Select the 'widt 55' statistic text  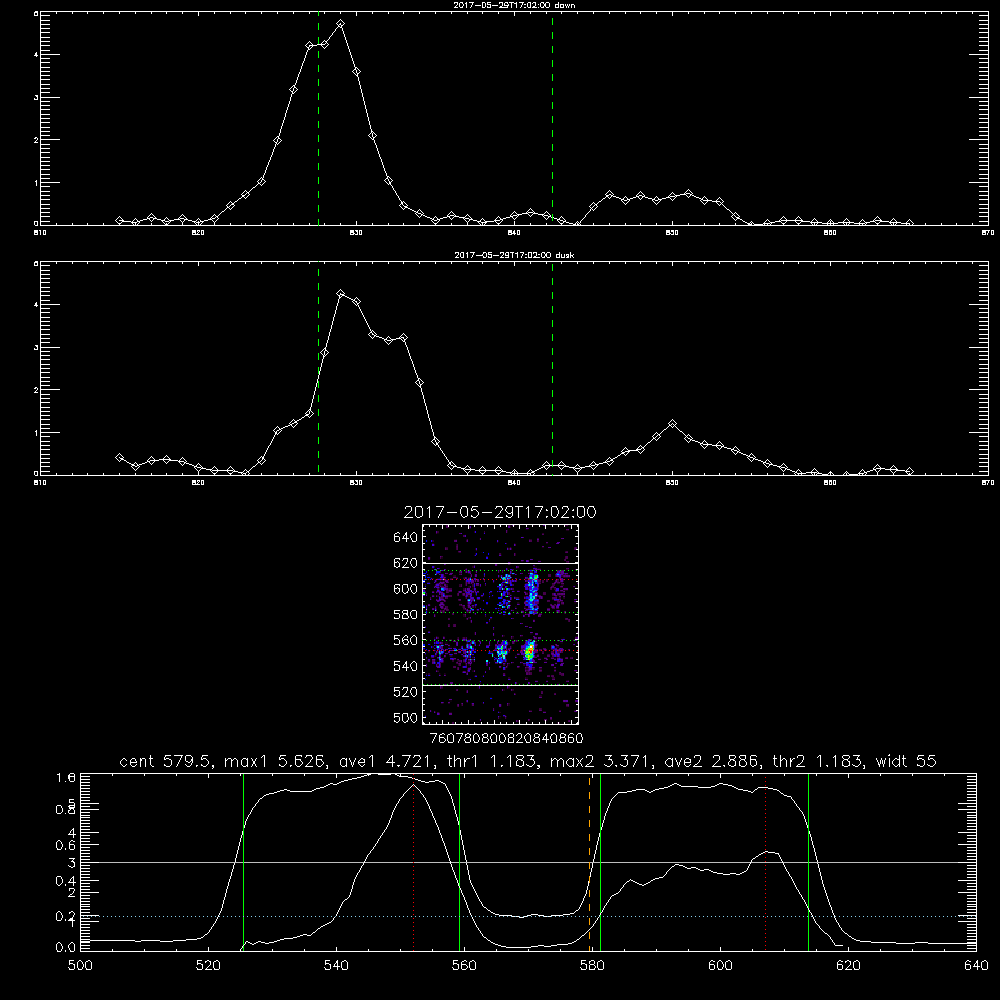click(x=906, y=761)
